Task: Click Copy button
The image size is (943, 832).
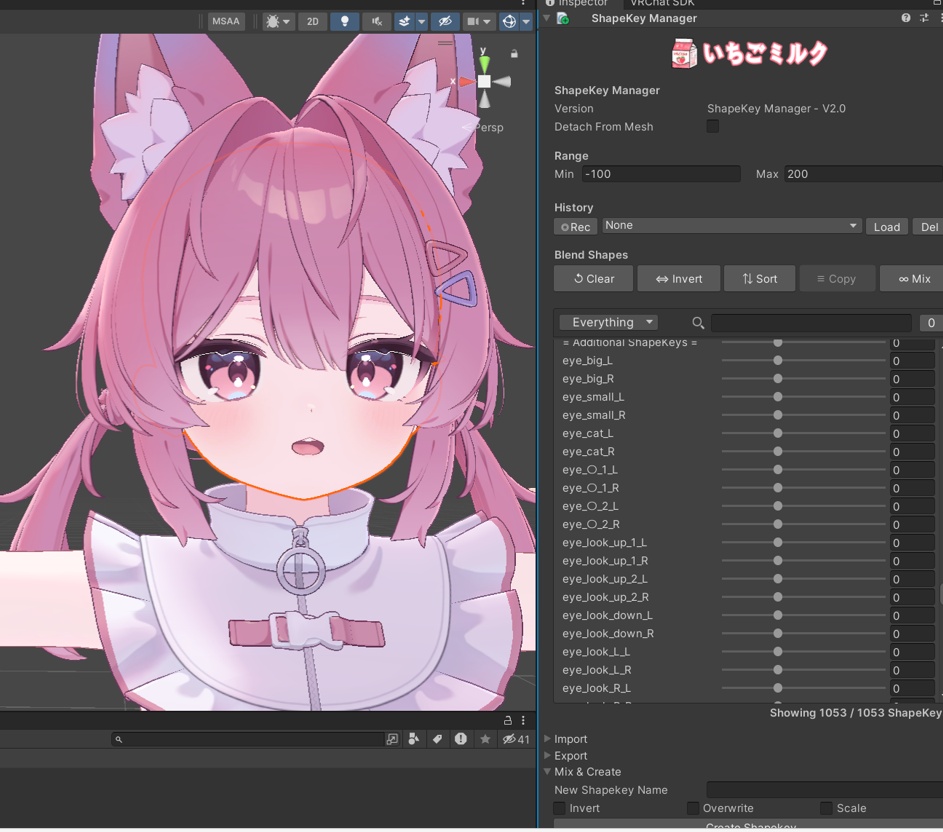Action: pos(837,279)
